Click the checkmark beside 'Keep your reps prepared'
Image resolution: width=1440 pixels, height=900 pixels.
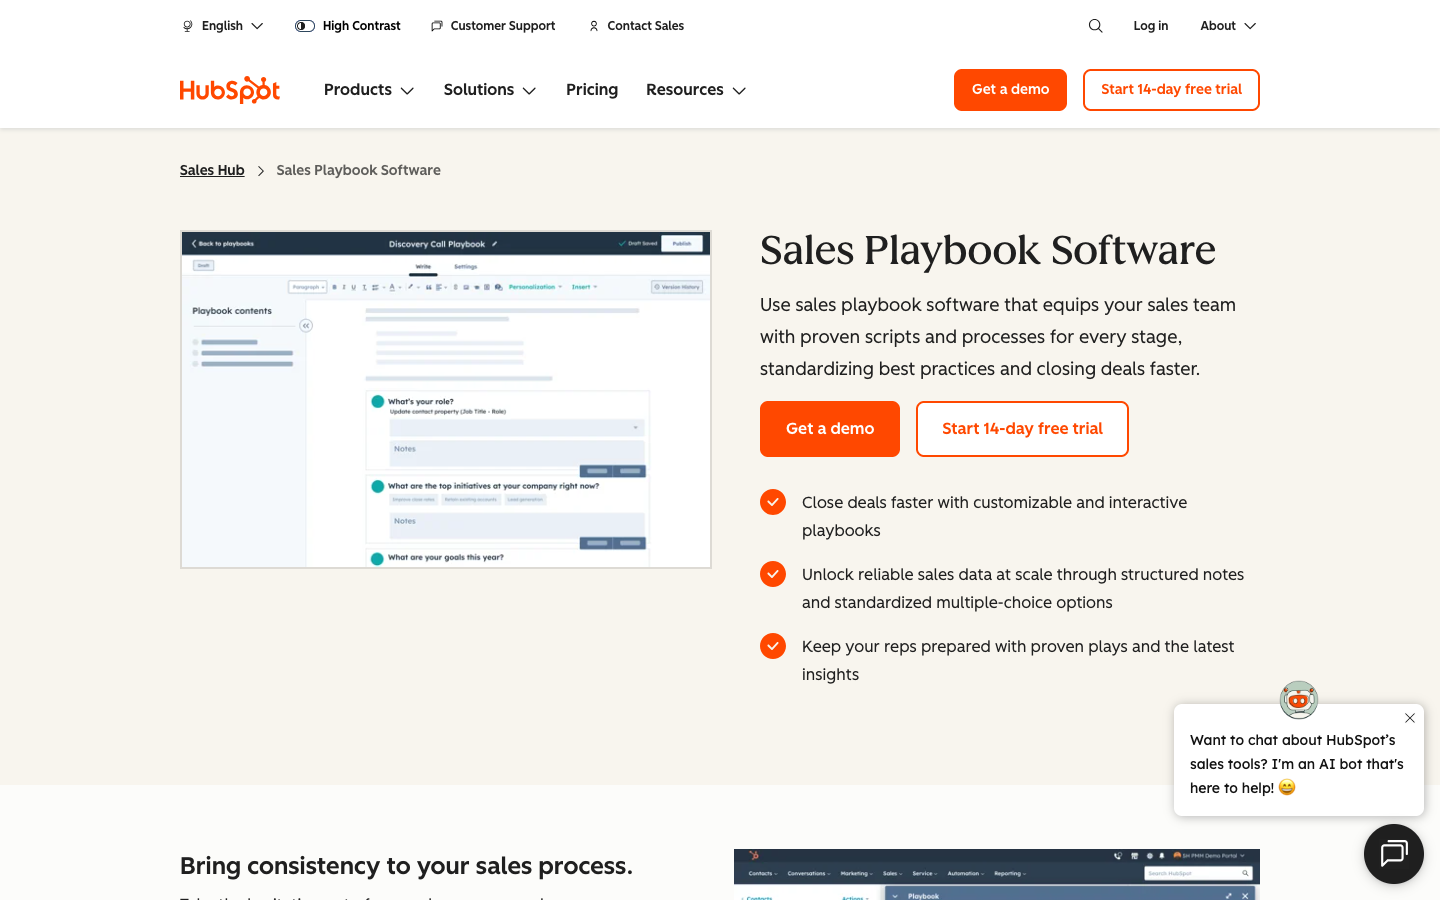pos(773,646)
